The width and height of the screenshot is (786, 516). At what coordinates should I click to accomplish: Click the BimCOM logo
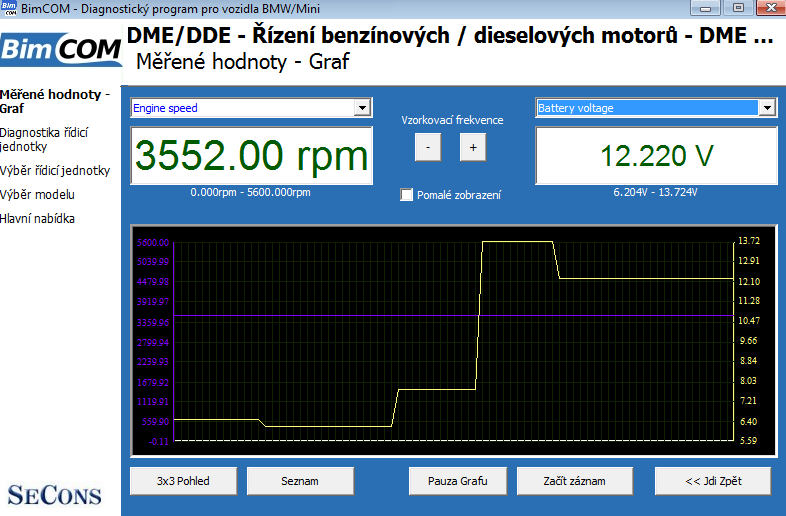click(x=61, y=49)
